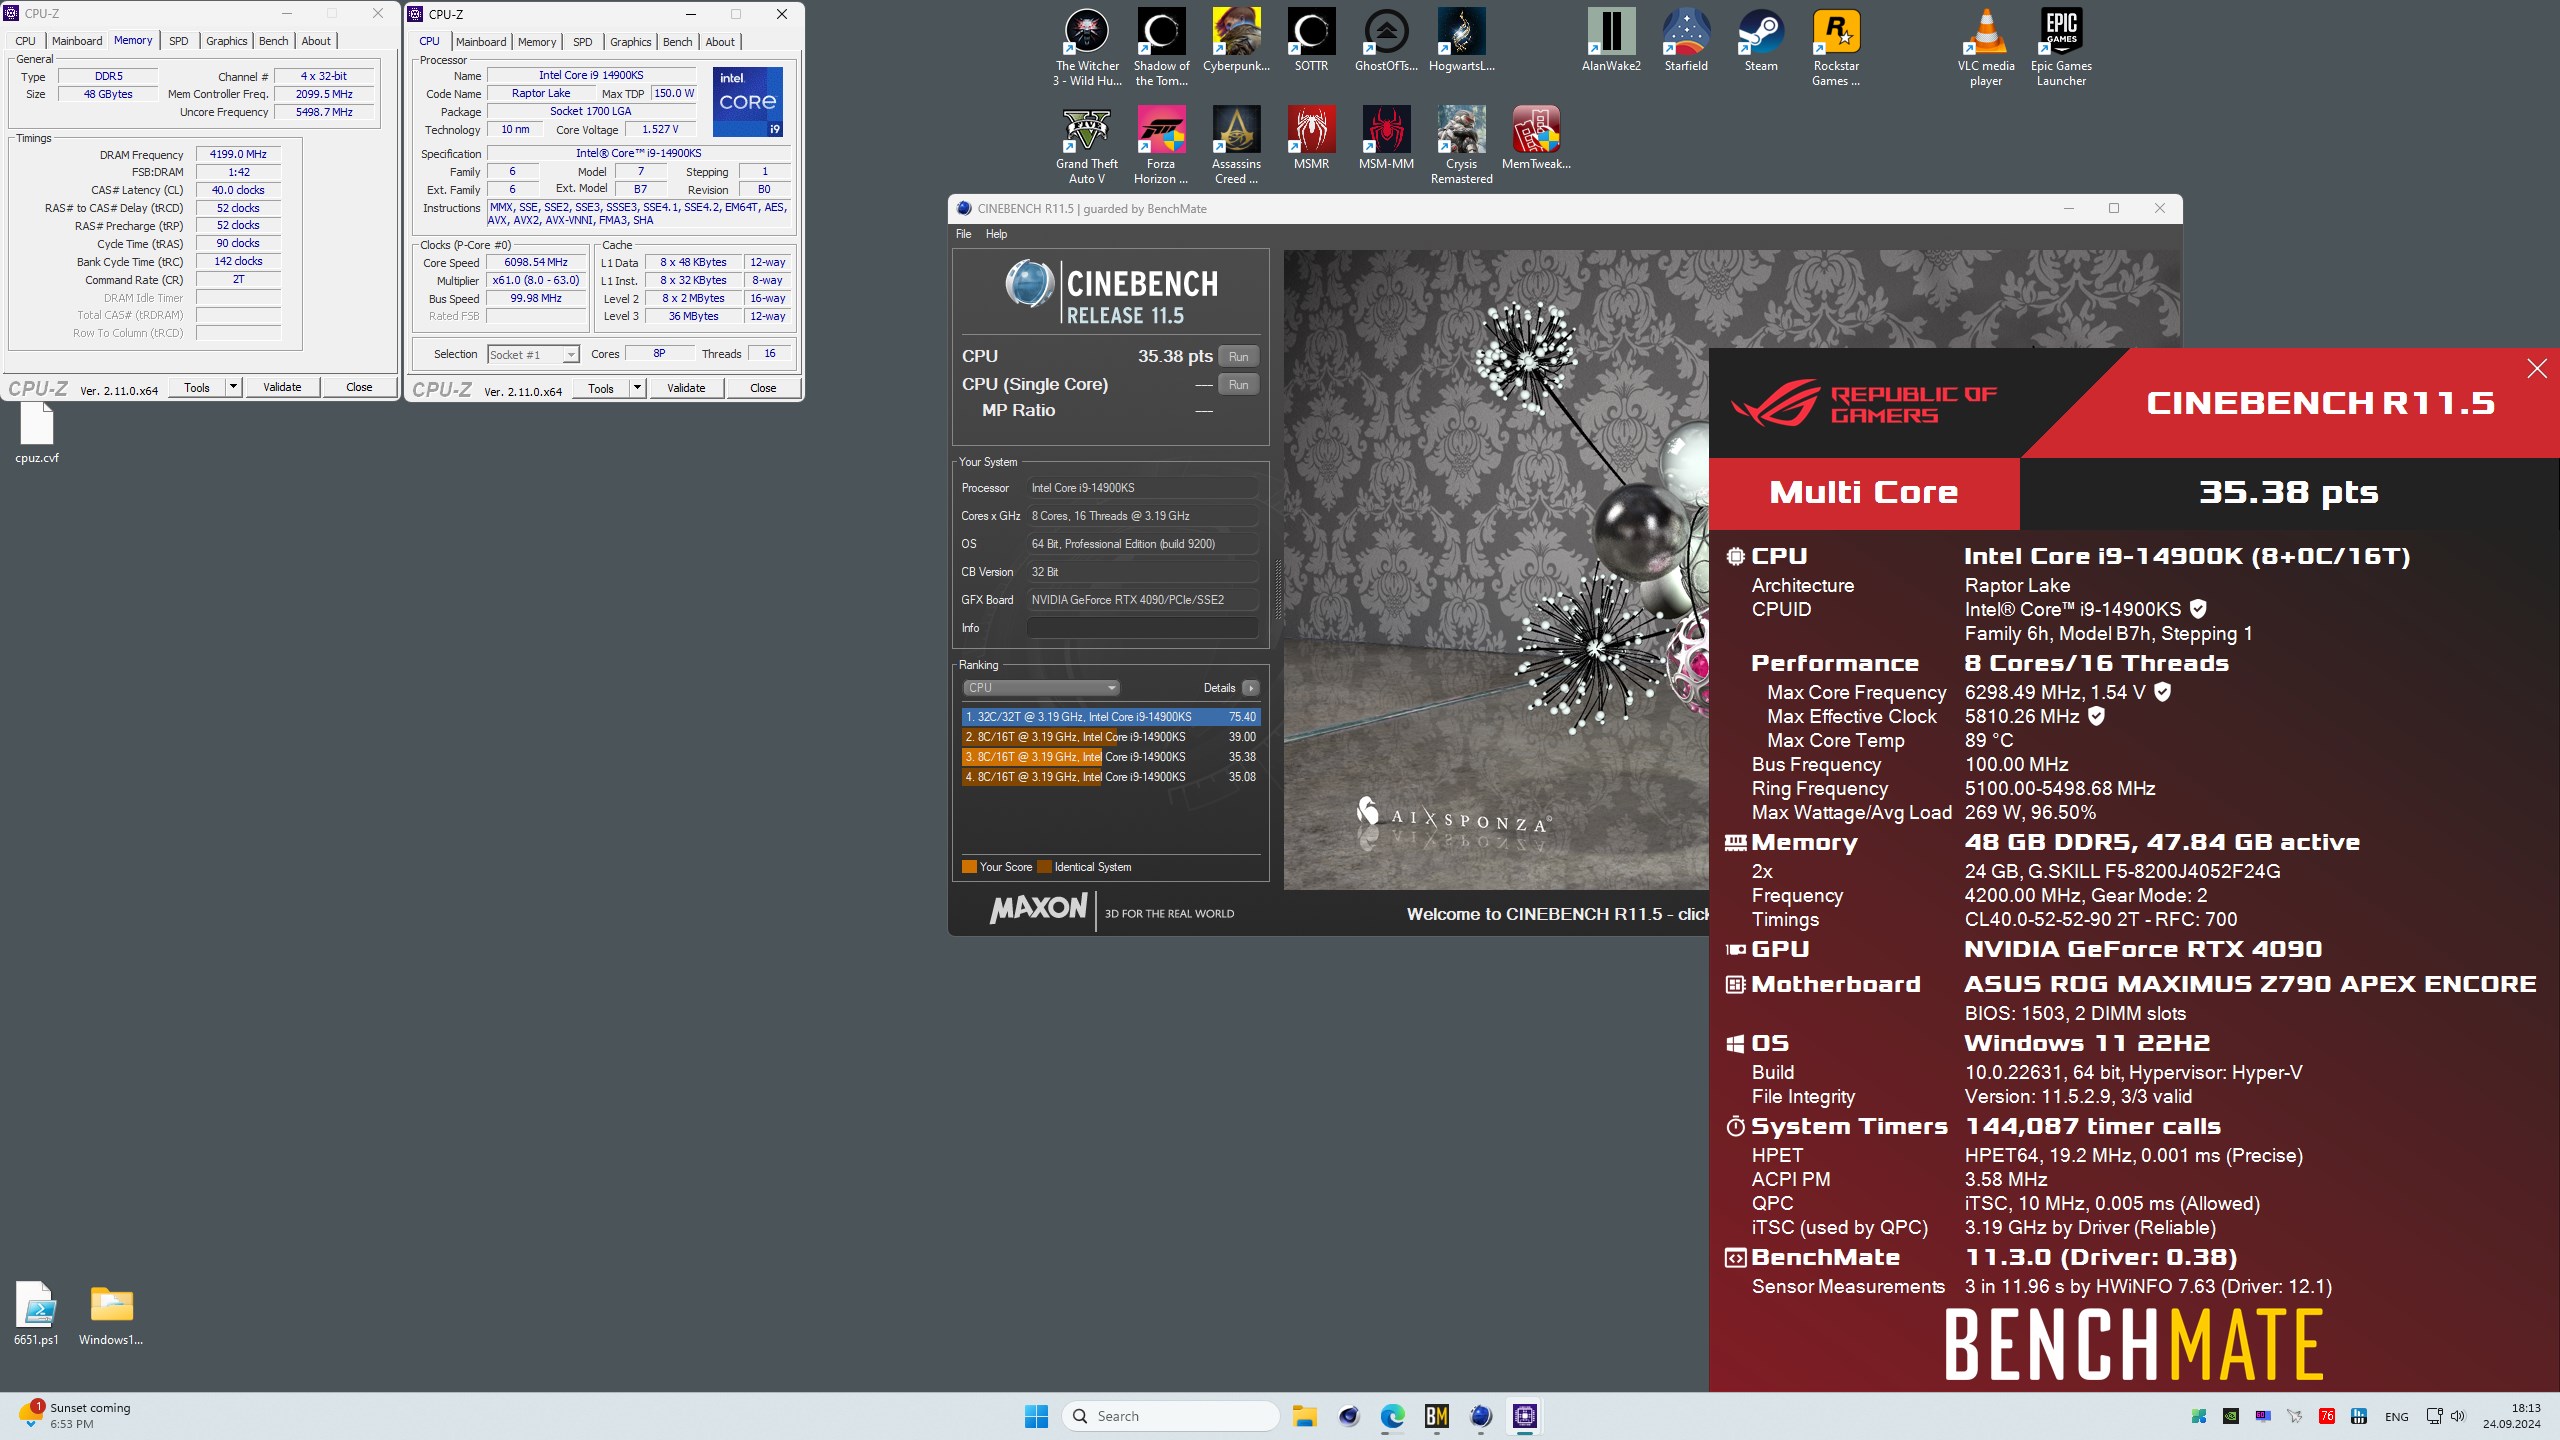Image resolution: width=2560 pixels, height=1440 pixels.
Task: Click the taskbar Search box
Action: click(x=1171, y=1416)
